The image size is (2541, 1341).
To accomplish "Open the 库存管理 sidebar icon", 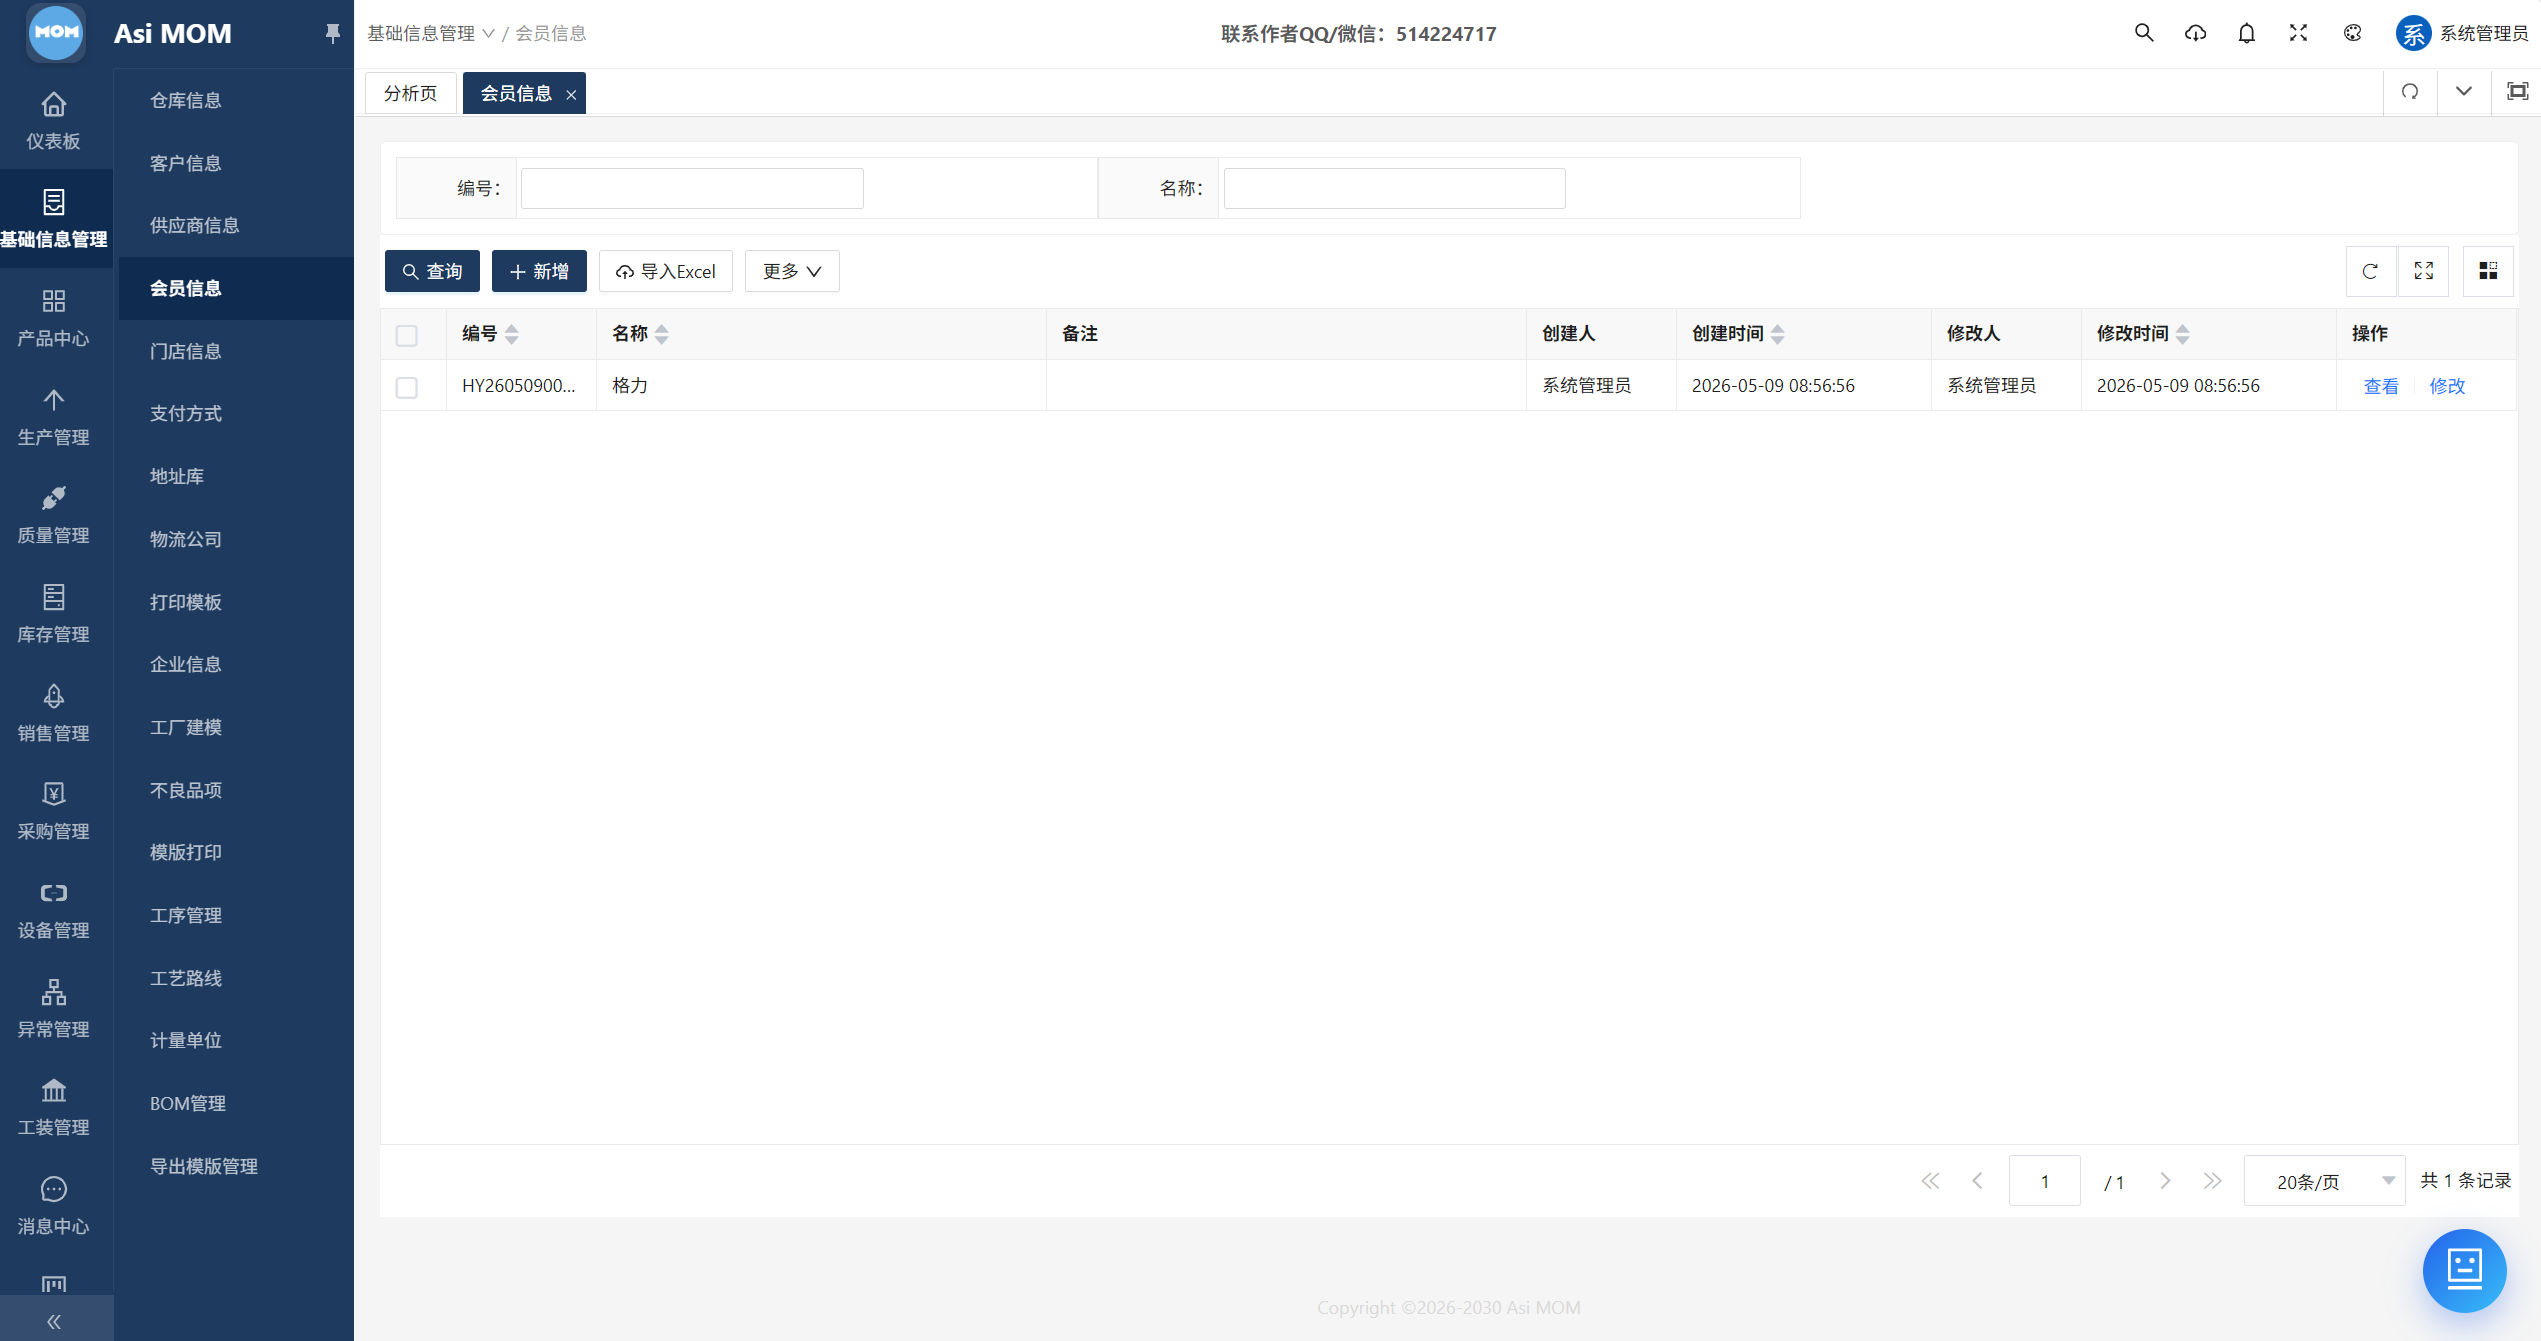I will 54,597.
